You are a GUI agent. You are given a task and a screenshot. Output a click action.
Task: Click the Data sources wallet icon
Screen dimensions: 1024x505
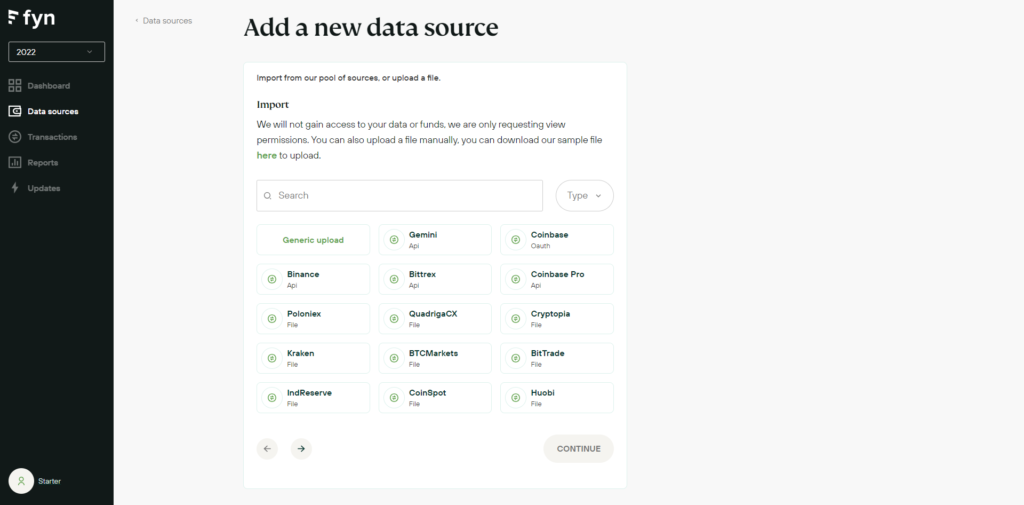coord(14,111)
